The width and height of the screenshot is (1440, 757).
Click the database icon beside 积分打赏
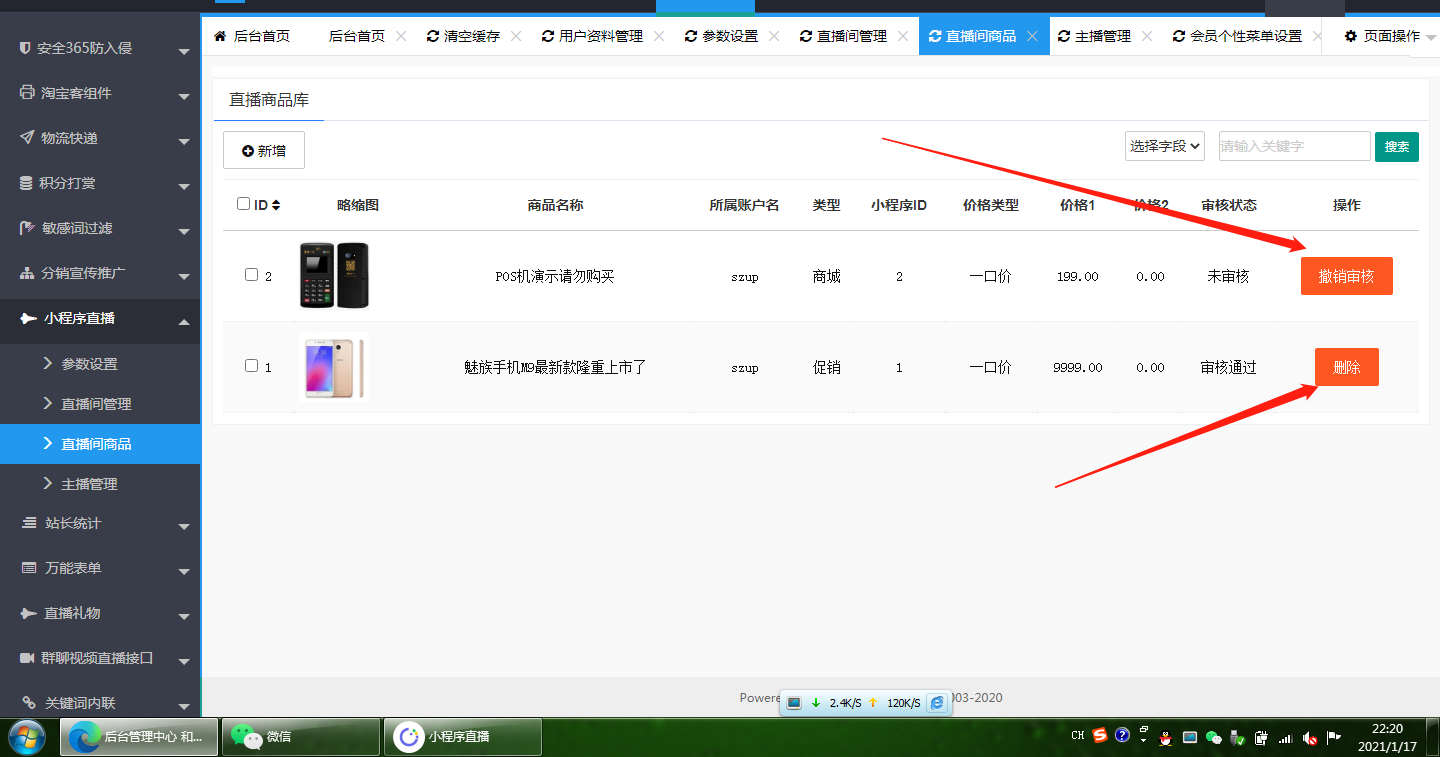27,183
